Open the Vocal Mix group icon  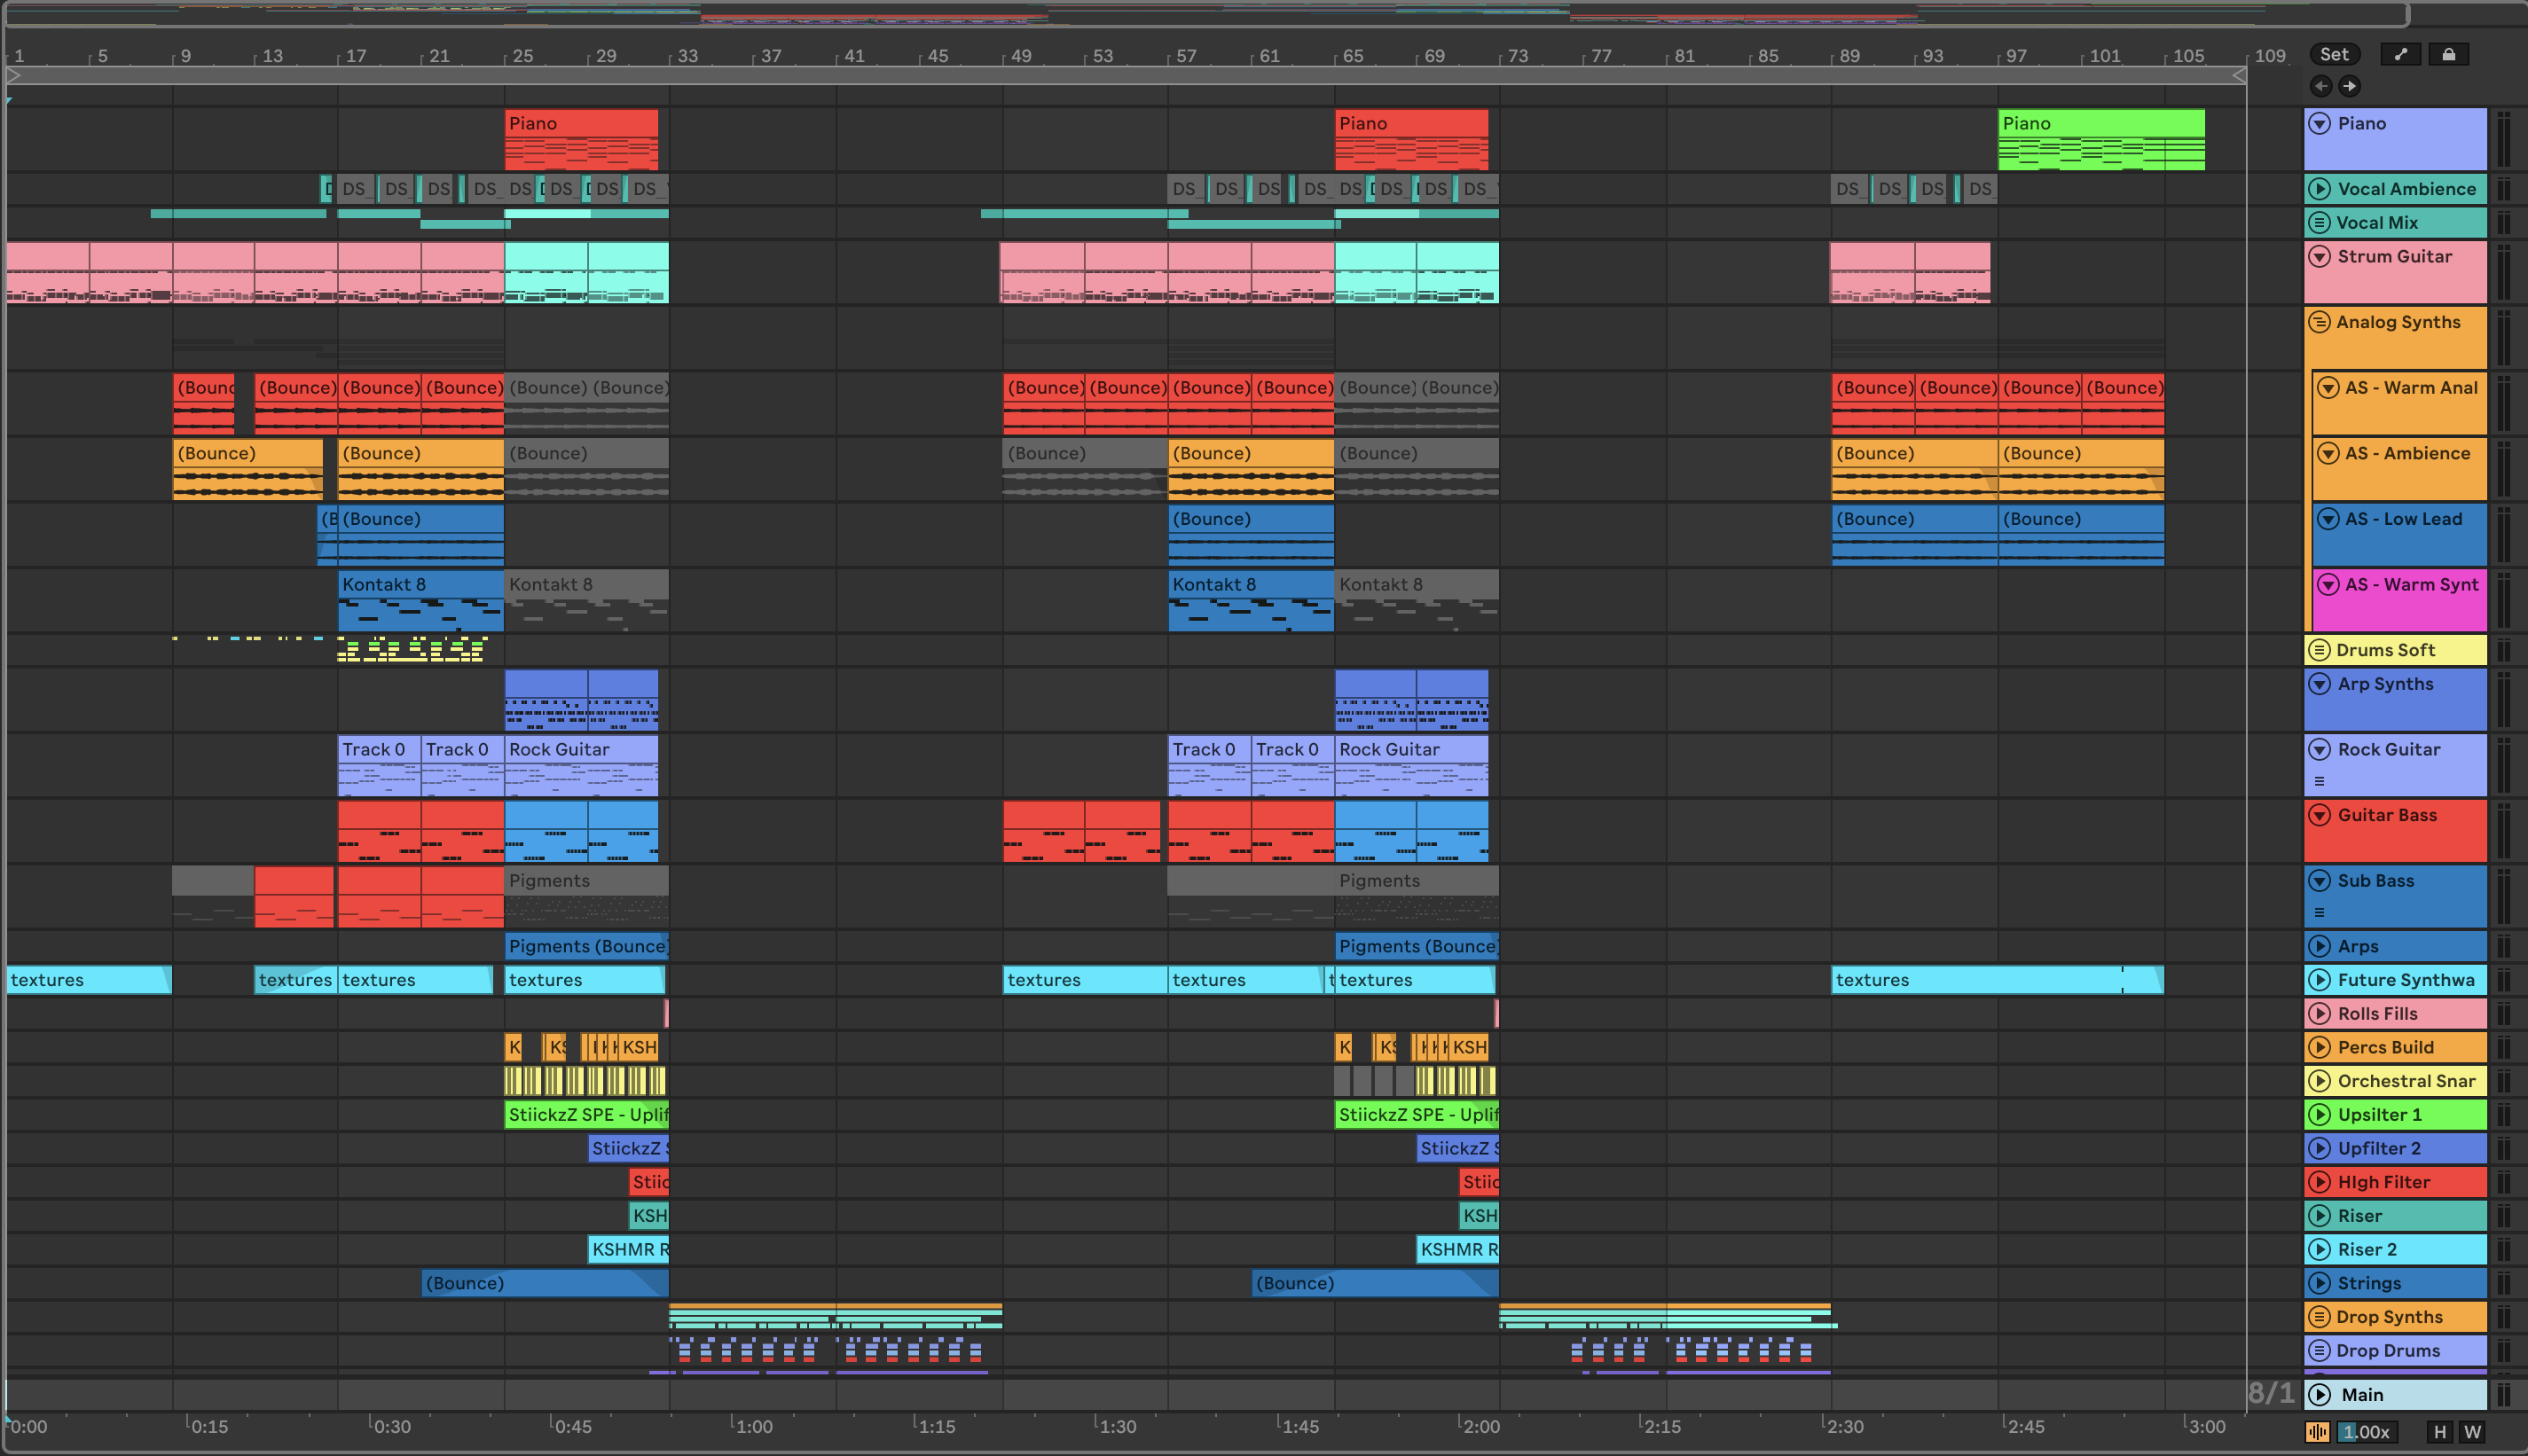tap(2320, 222)
